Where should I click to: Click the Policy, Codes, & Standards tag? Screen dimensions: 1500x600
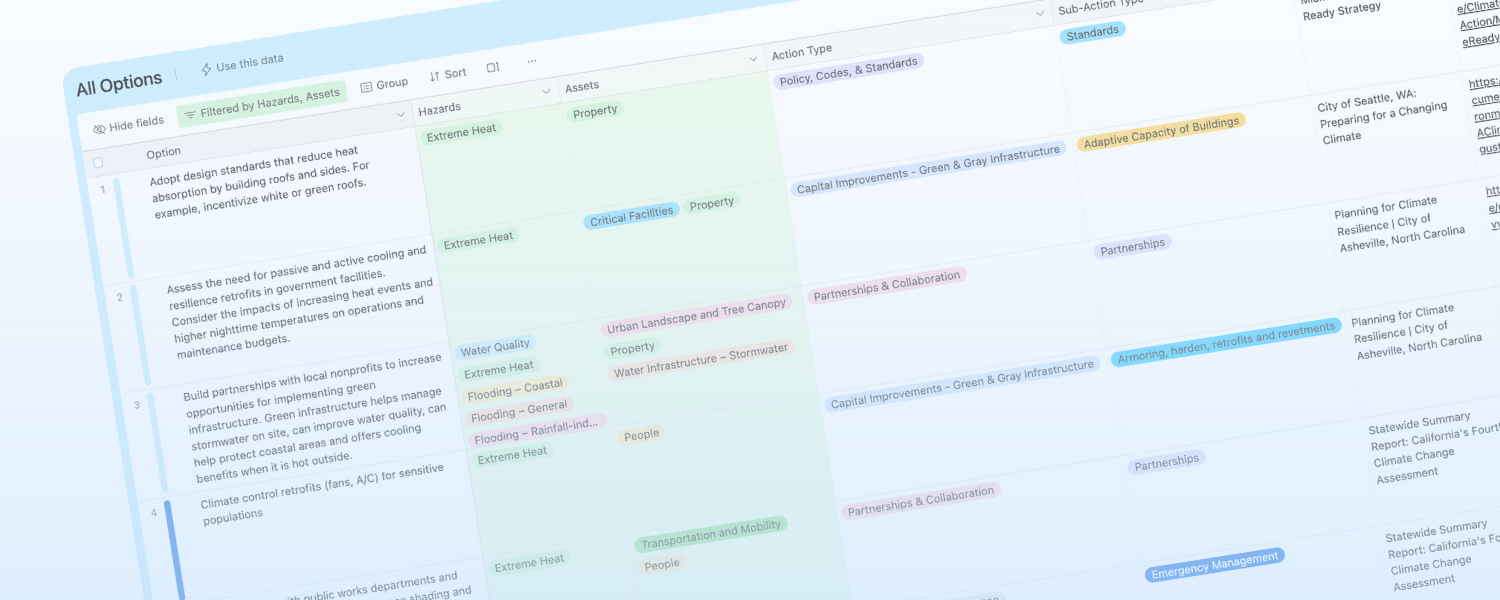pos(848,72)
